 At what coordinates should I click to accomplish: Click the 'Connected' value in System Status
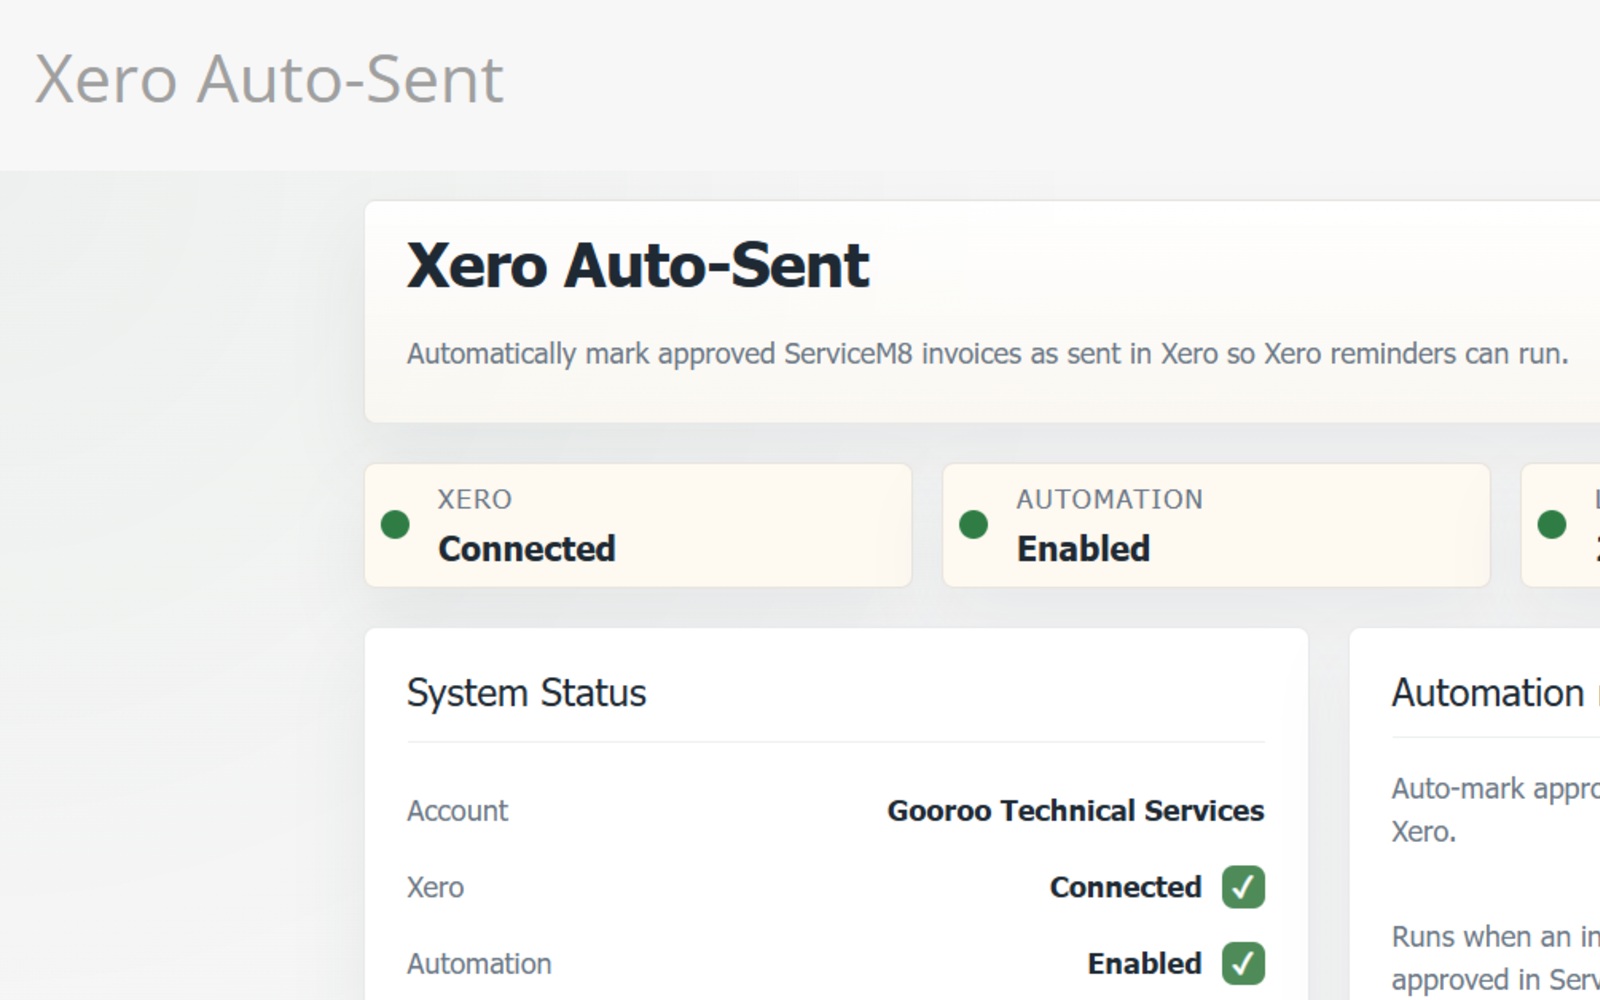[1126, 887]
